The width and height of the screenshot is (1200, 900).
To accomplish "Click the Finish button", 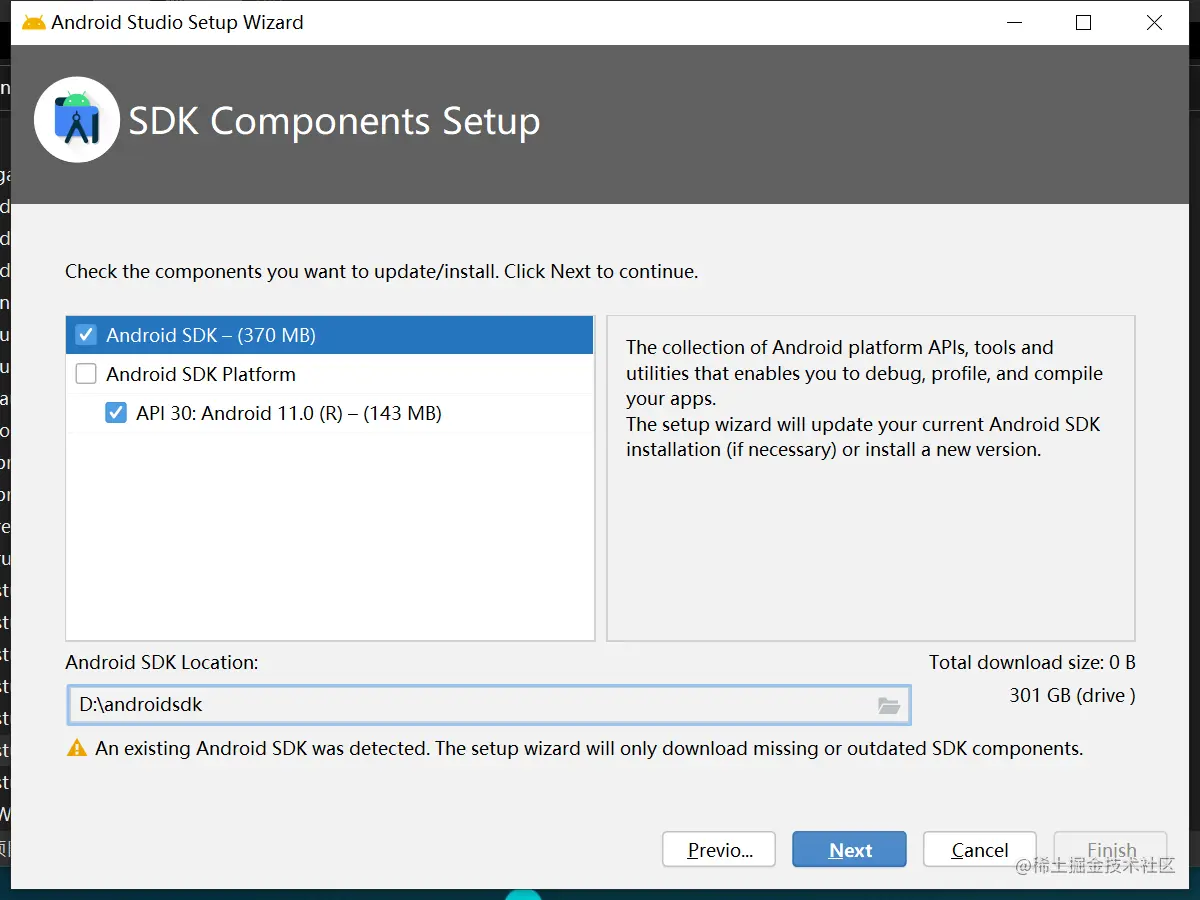I will click(1110, 850).
